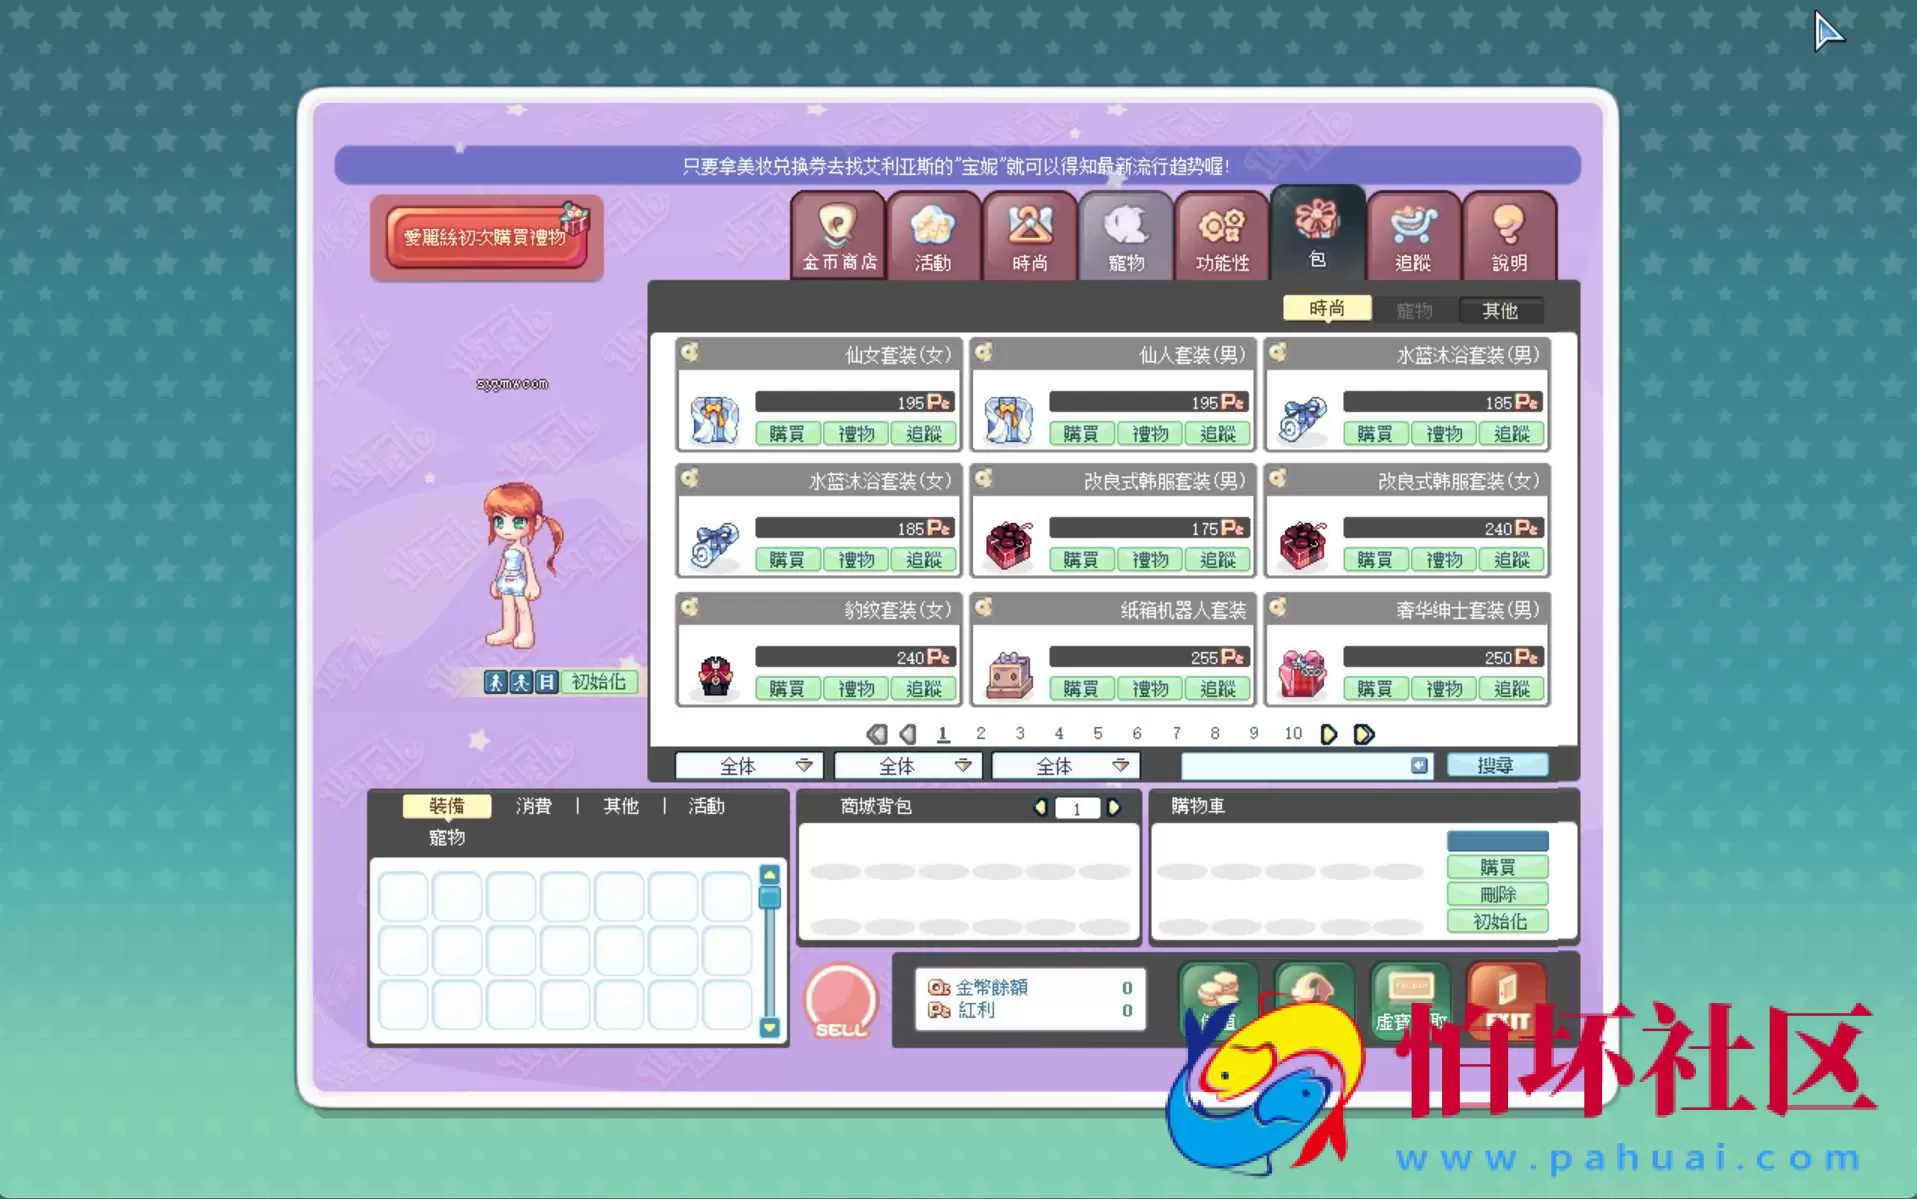Open the 追蹤 tracking cart section

(x=1412, y=236)
